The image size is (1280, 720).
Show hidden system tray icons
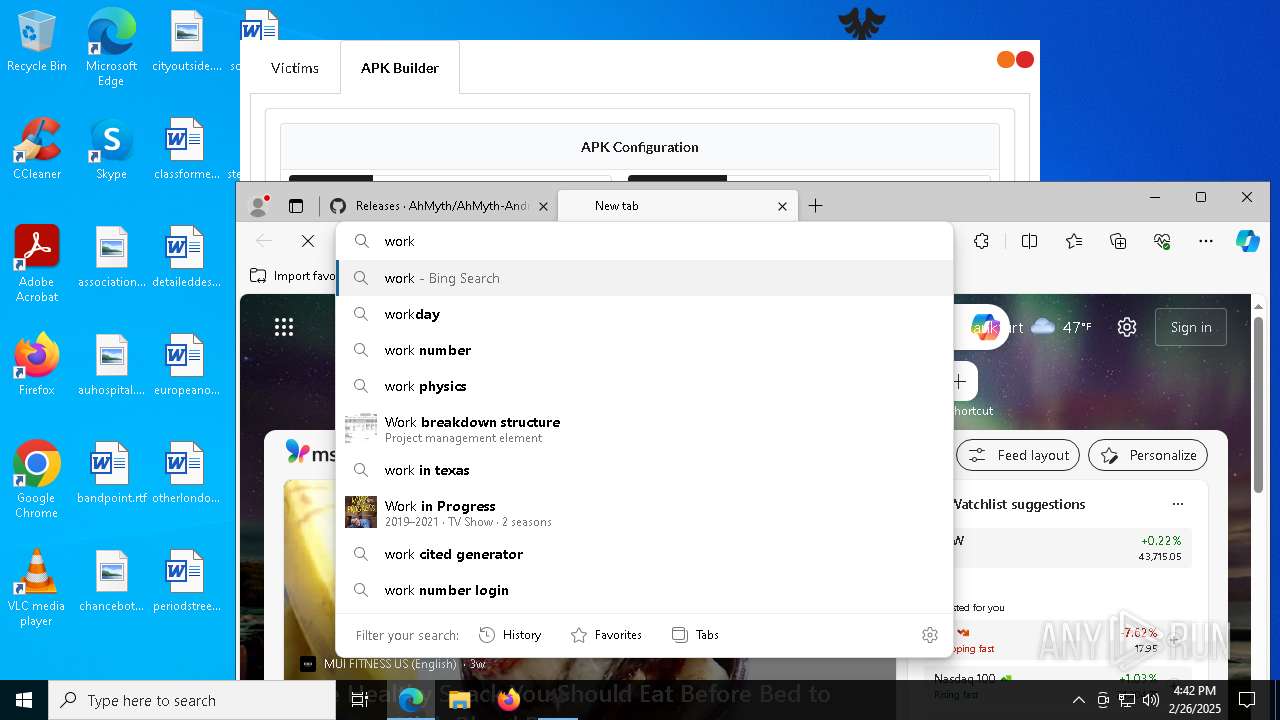(1078, 700)
